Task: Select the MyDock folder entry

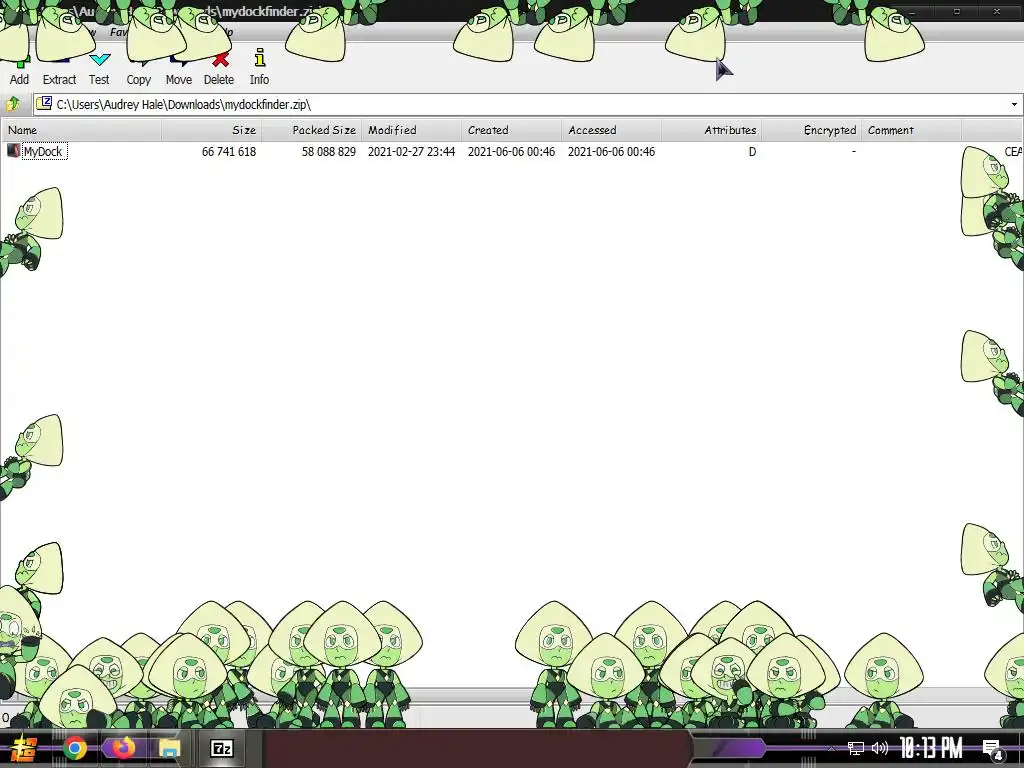Action: point(44,152)
